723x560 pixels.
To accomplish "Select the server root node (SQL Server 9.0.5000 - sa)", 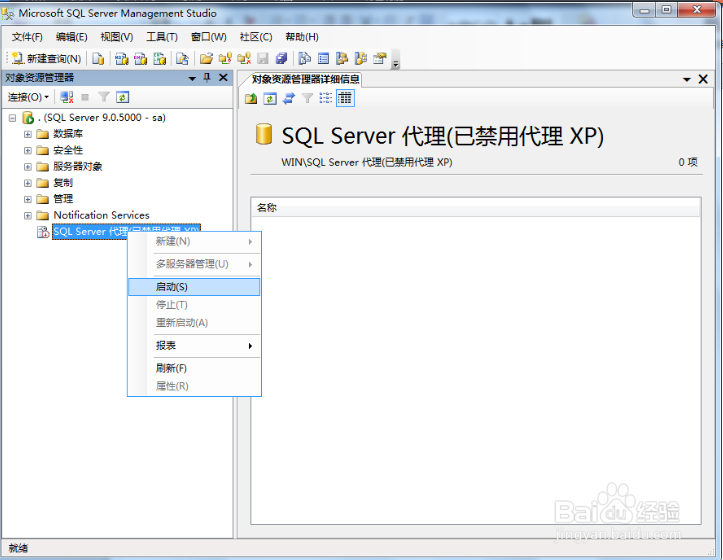I will tap(101, 118).
